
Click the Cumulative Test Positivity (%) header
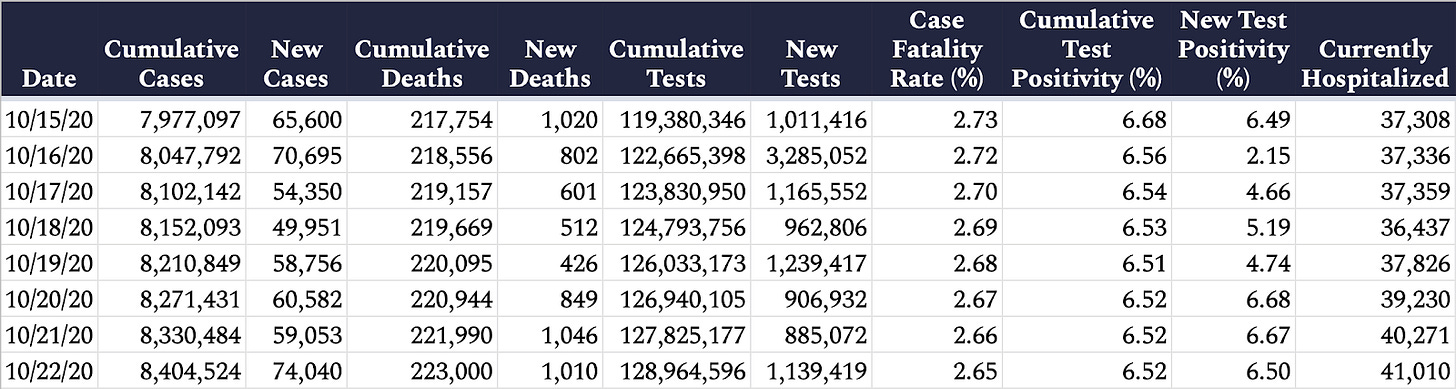pos(1088,49)
